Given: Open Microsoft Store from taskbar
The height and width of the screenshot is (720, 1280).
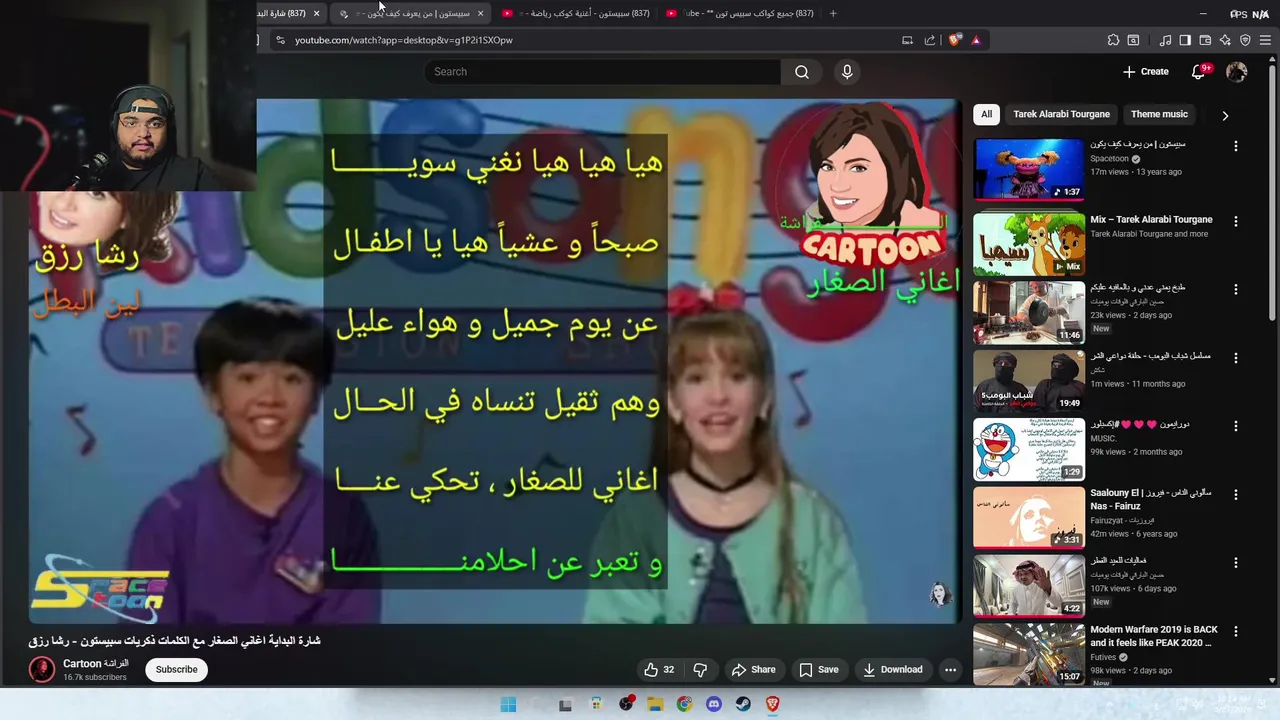Looking at the screenshot, I should 596,704.
